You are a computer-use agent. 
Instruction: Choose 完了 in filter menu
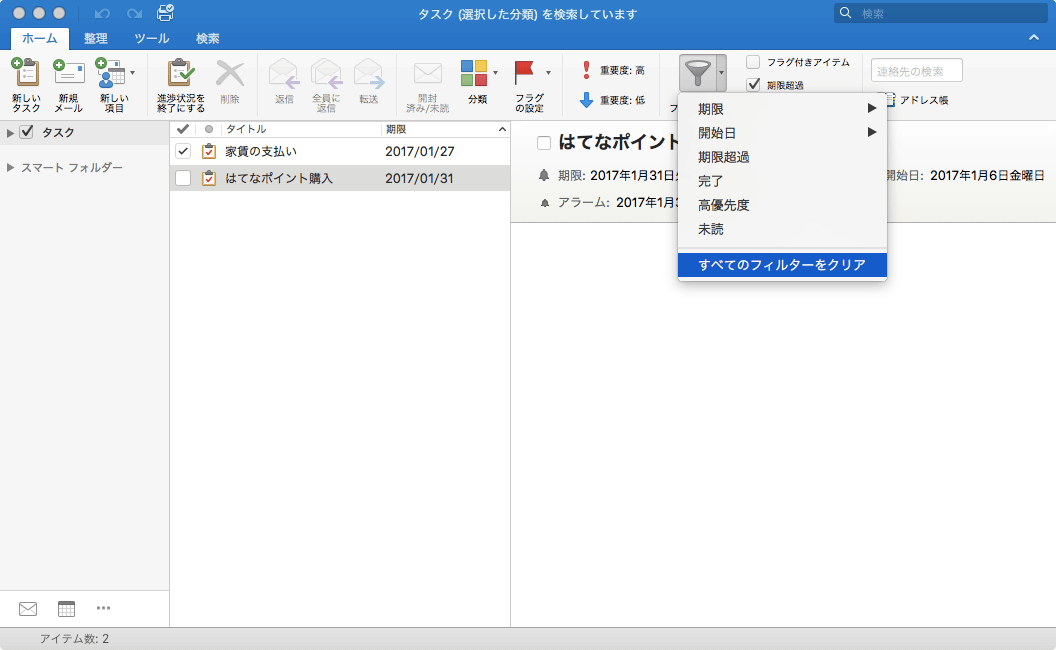point(782,181)
